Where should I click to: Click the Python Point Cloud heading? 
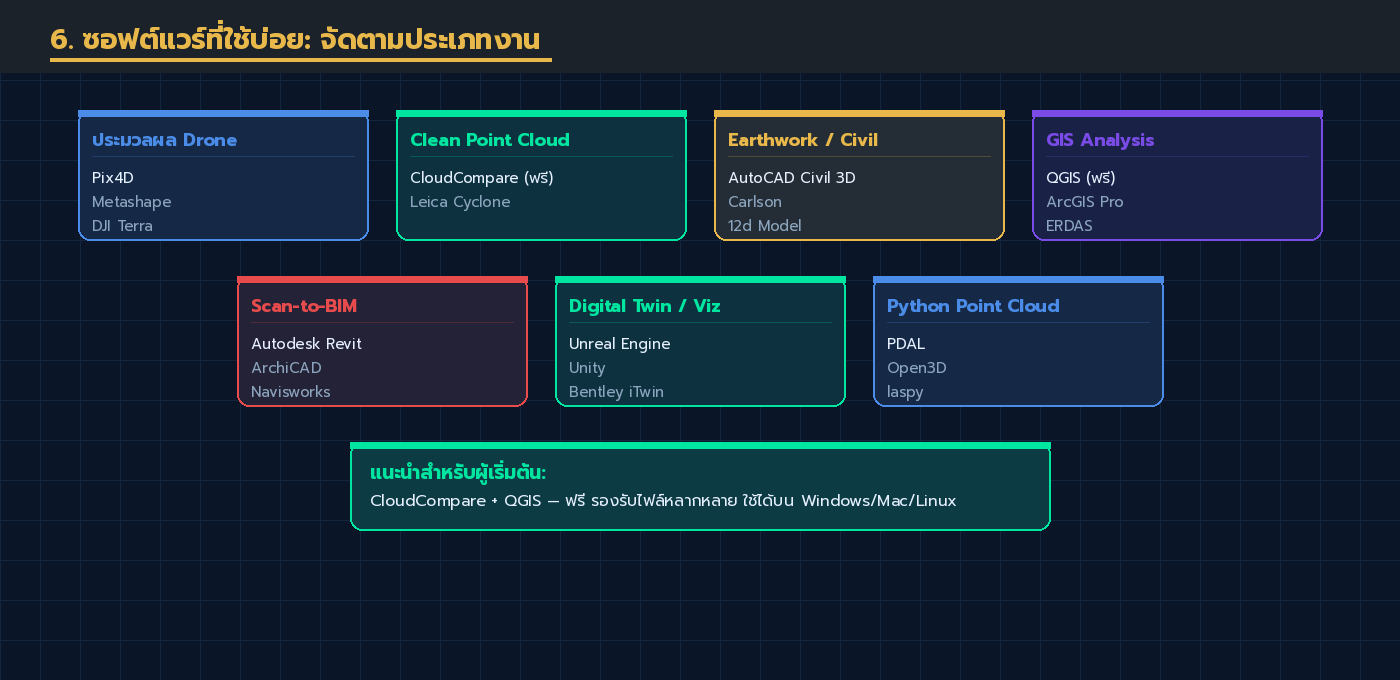973,306
